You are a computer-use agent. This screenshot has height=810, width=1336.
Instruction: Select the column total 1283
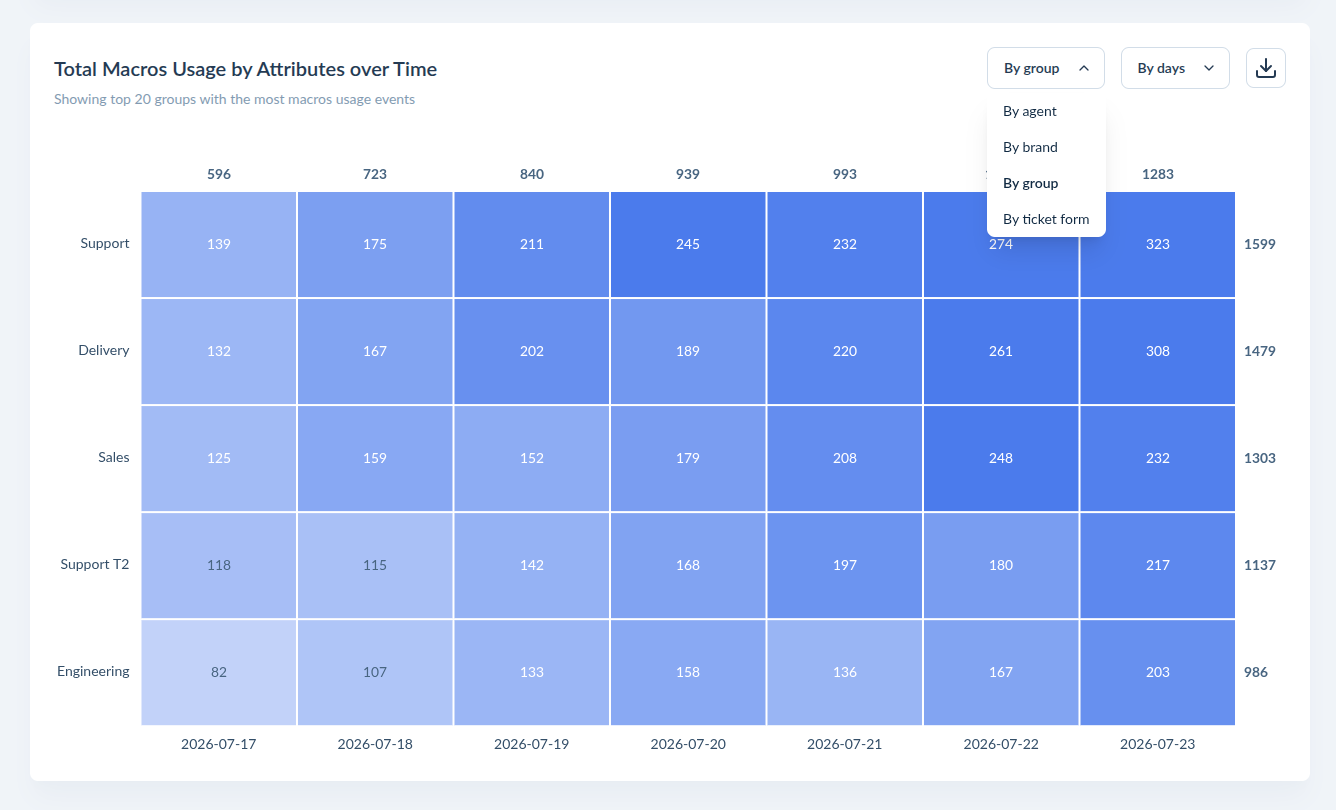[1158, 174]
